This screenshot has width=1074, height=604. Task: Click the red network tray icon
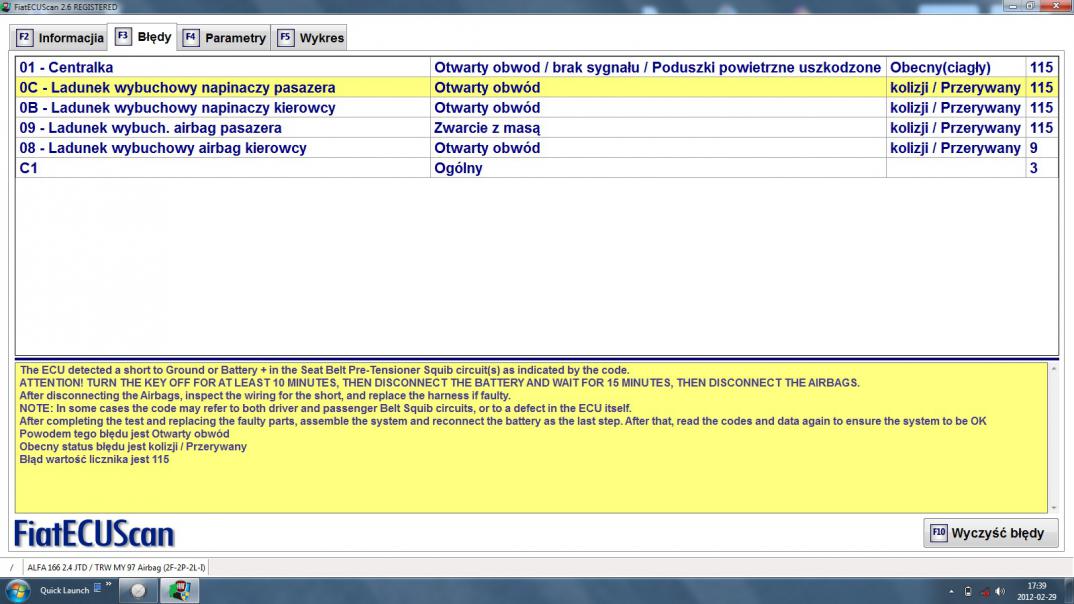click(x=984, y=592)
